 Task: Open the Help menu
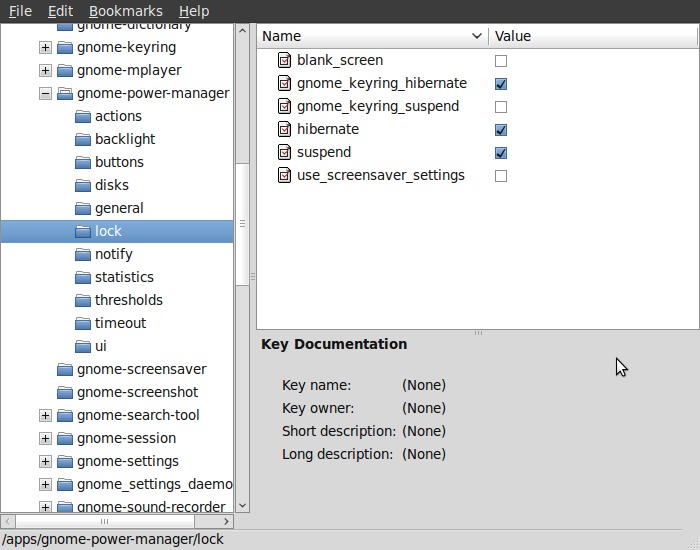tap(194, 11)
